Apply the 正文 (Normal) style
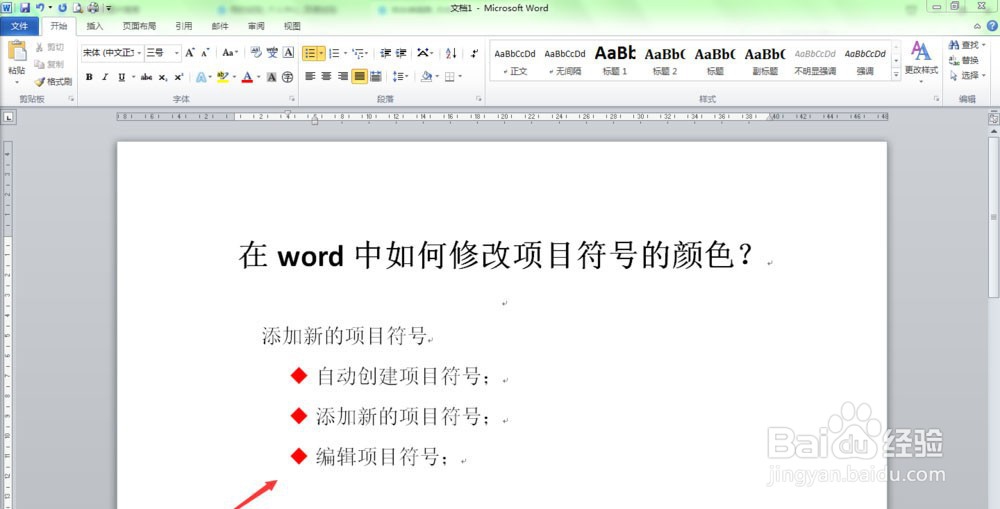Viewport: 1000px width, 509px height. tap(515, 61)
